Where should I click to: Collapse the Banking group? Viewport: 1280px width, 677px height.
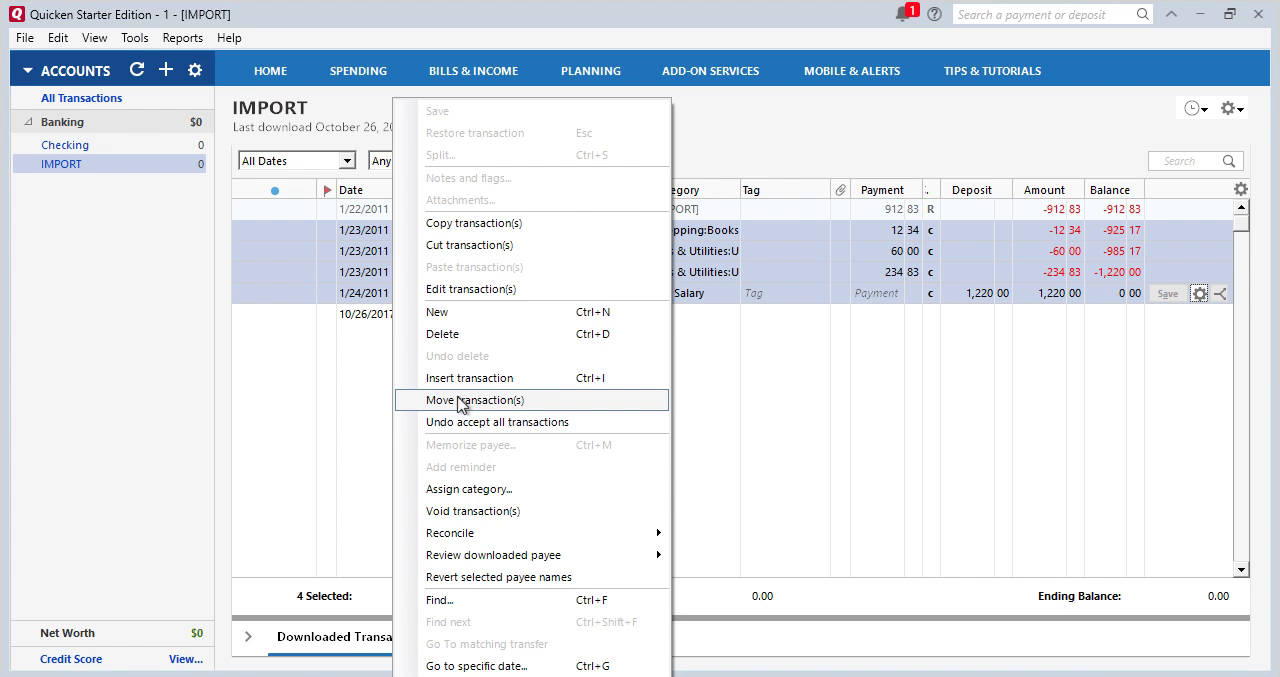(x=28, y=122)
